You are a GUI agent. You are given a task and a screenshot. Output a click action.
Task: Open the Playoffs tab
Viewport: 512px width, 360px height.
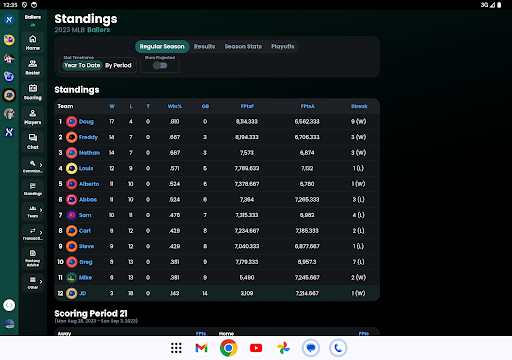(283, 47)
